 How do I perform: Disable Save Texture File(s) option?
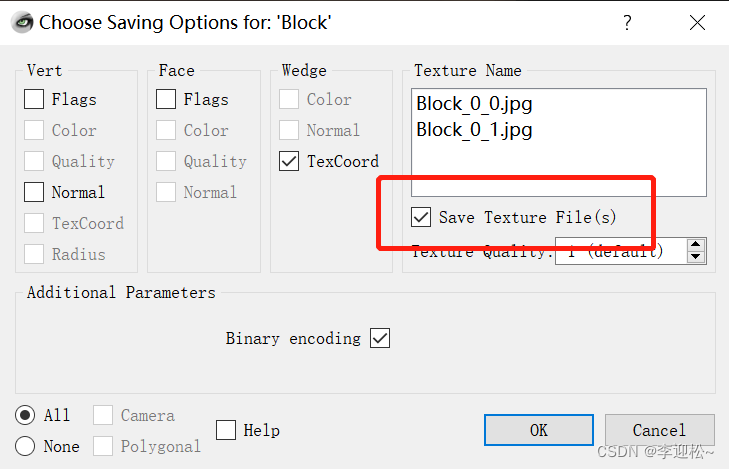(x=422, y=217)
